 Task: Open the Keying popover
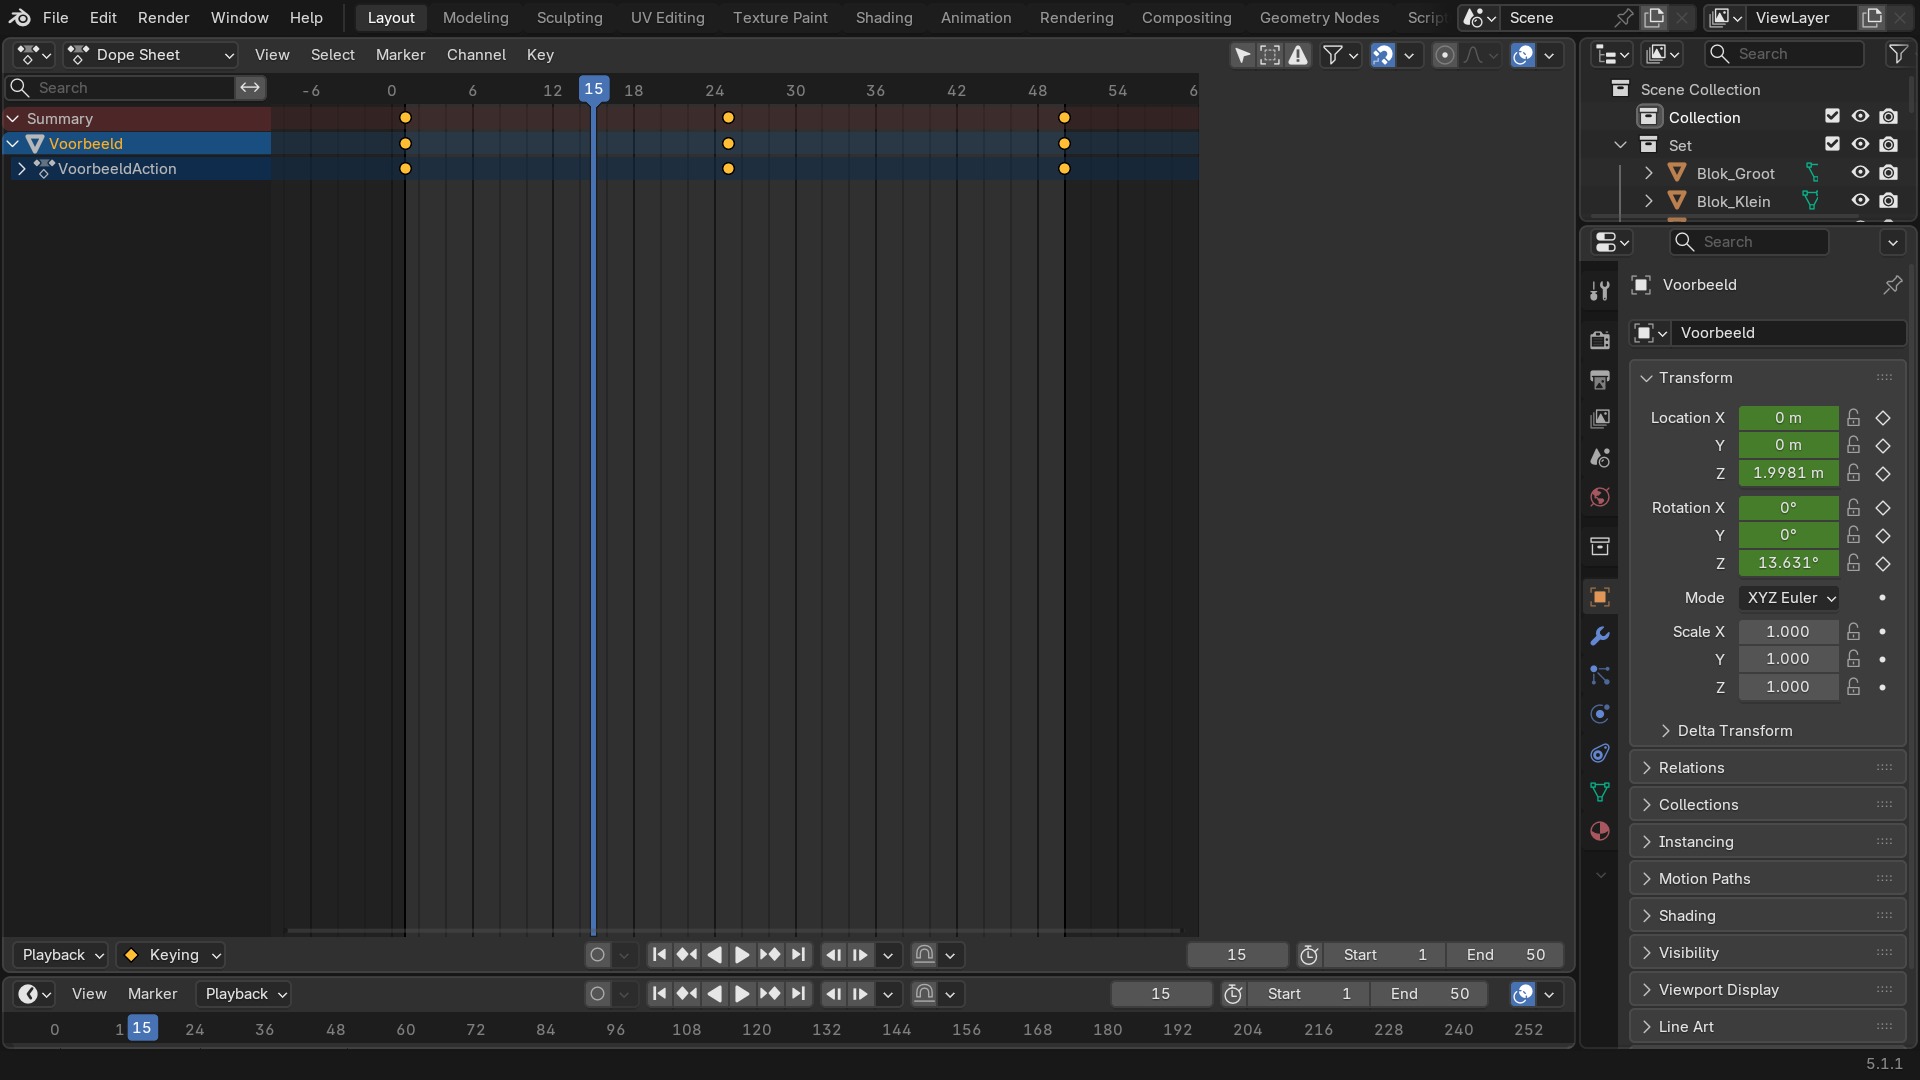point(171,955)
